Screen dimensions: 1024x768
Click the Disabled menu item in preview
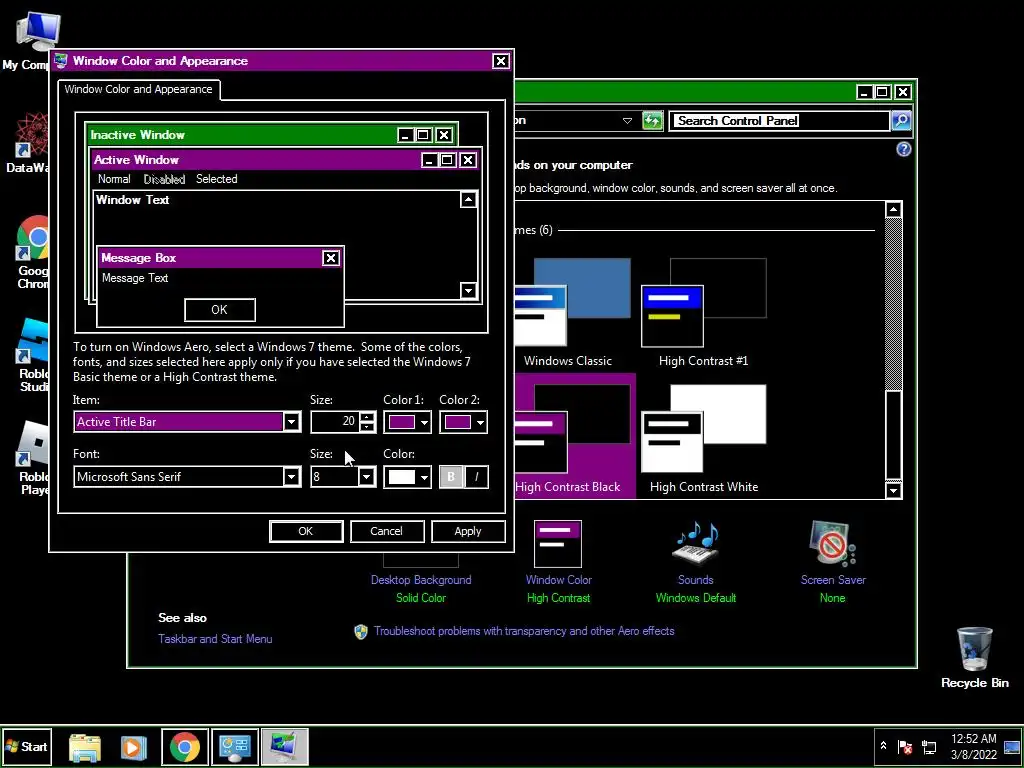coord(164,179)
